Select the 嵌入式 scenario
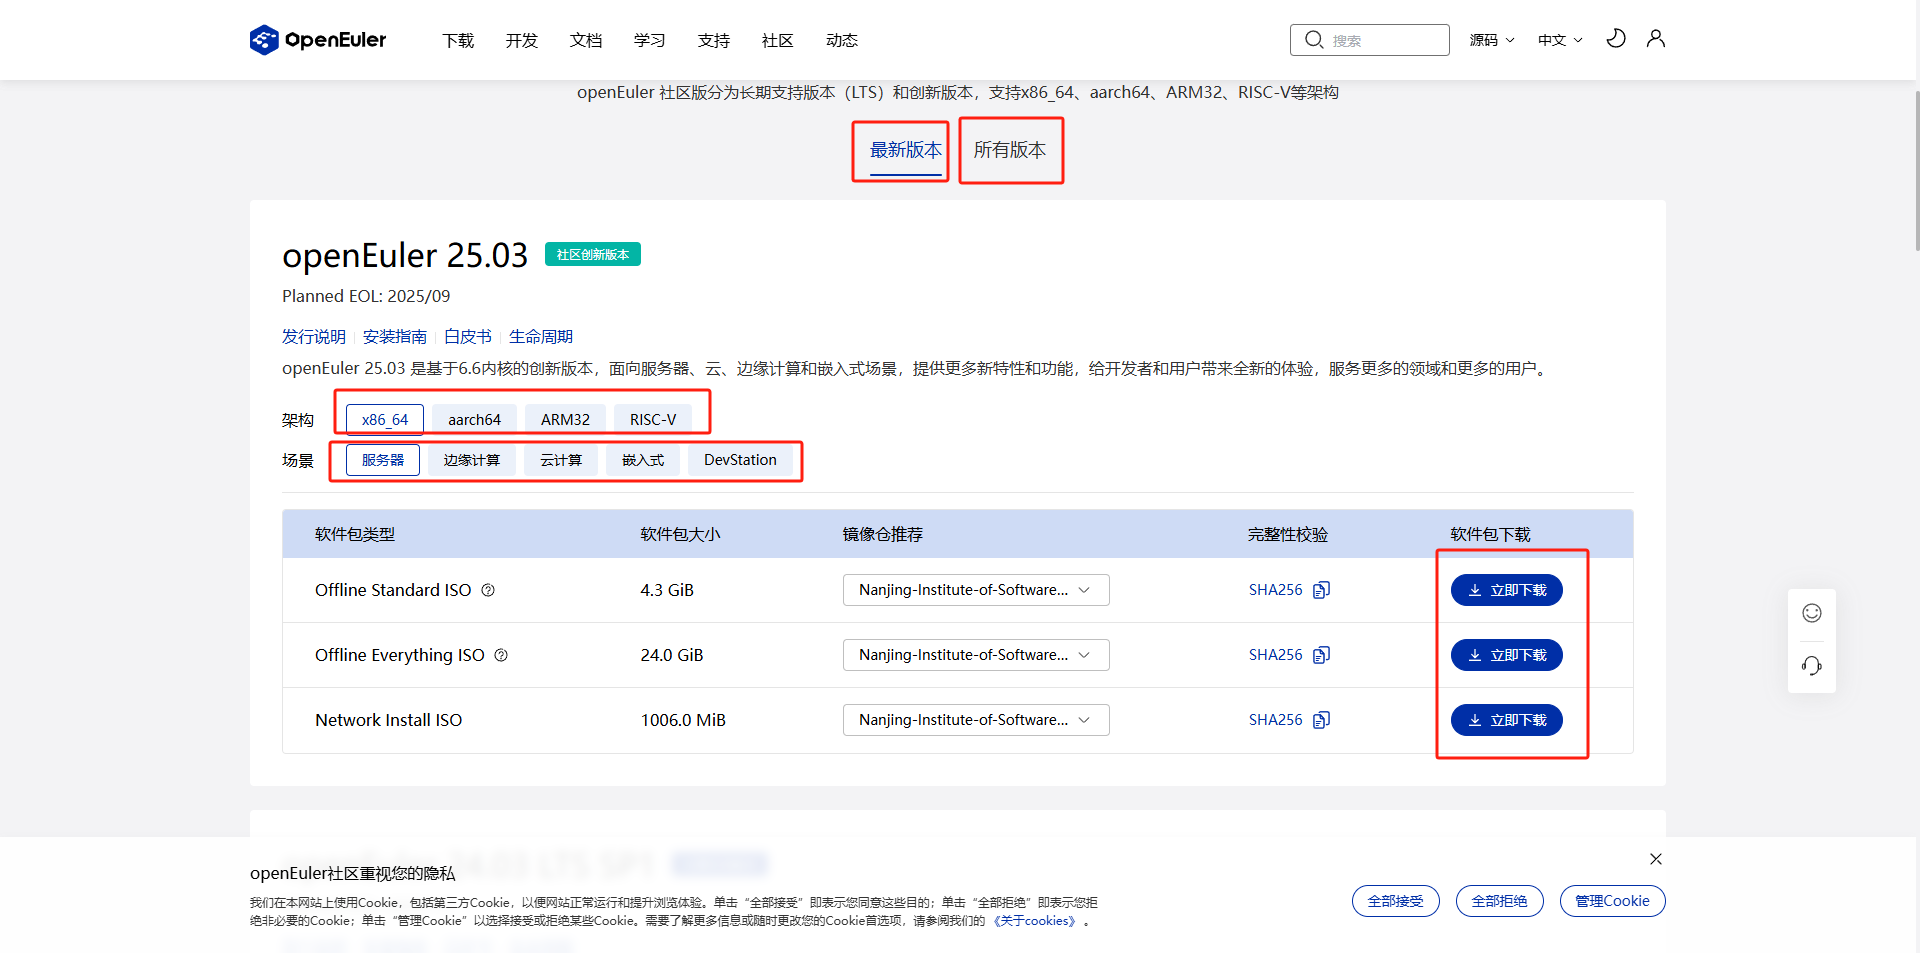Viewport: 1920px width, 953px height. (x=643, y=460)
